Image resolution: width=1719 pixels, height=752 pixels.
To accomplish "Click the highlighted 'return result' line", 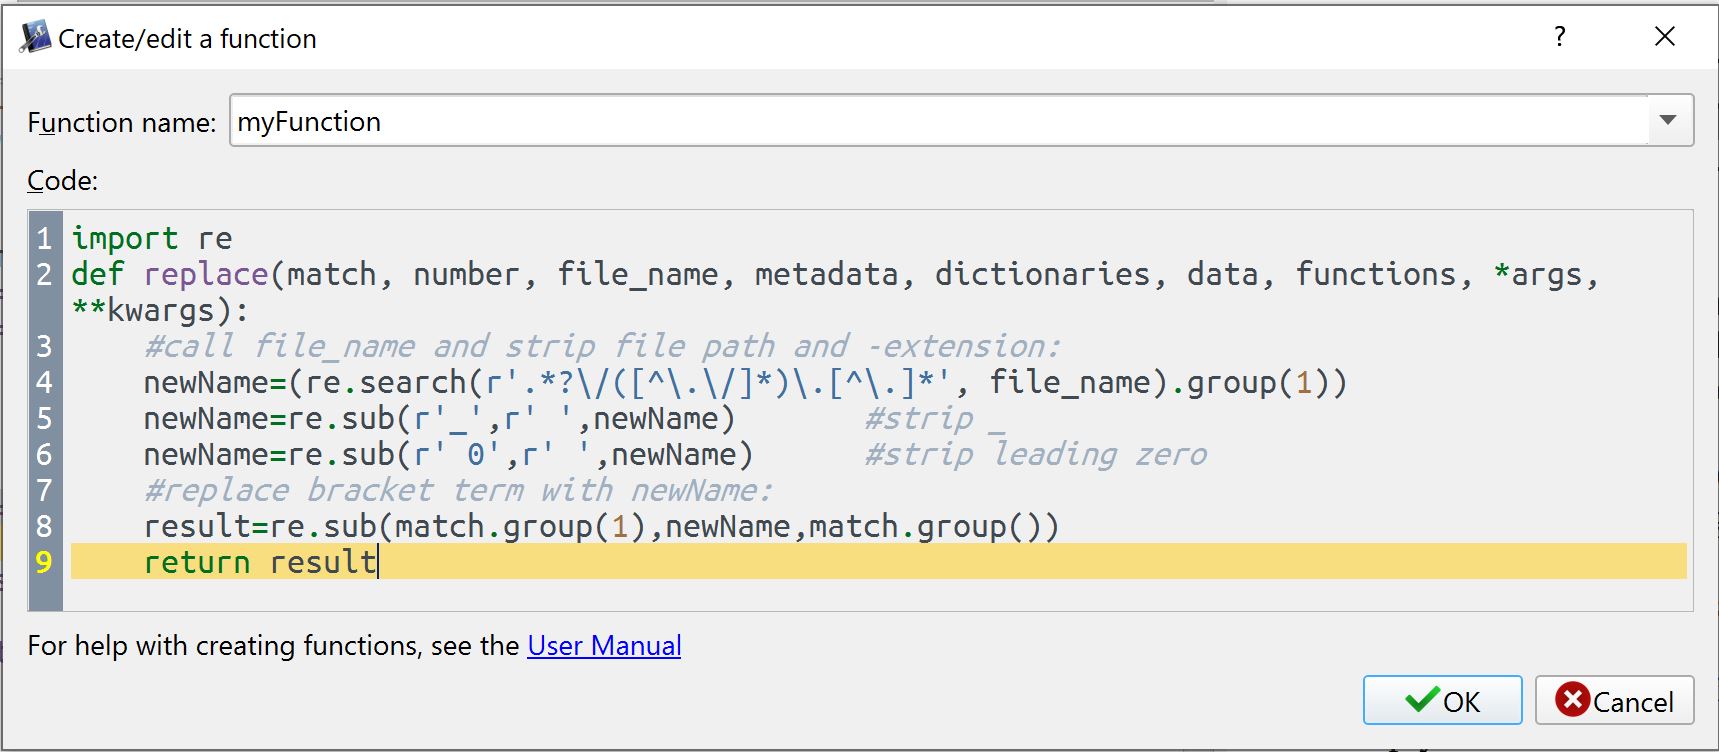I will pyautogui.click(x=260, y=562).
